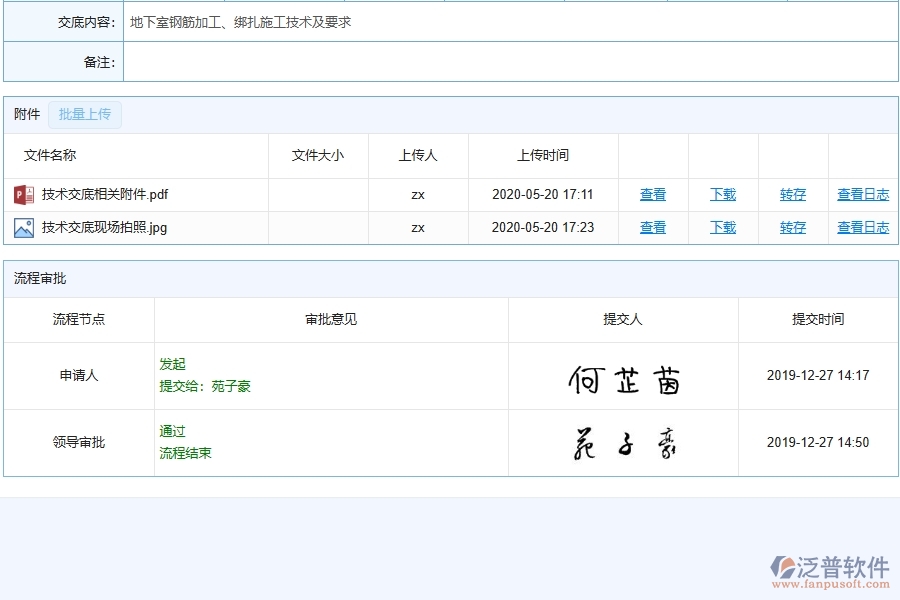Click the 批量上传 upload button
Viewport: 900px width, 600px height.
(x=85, y=114)
